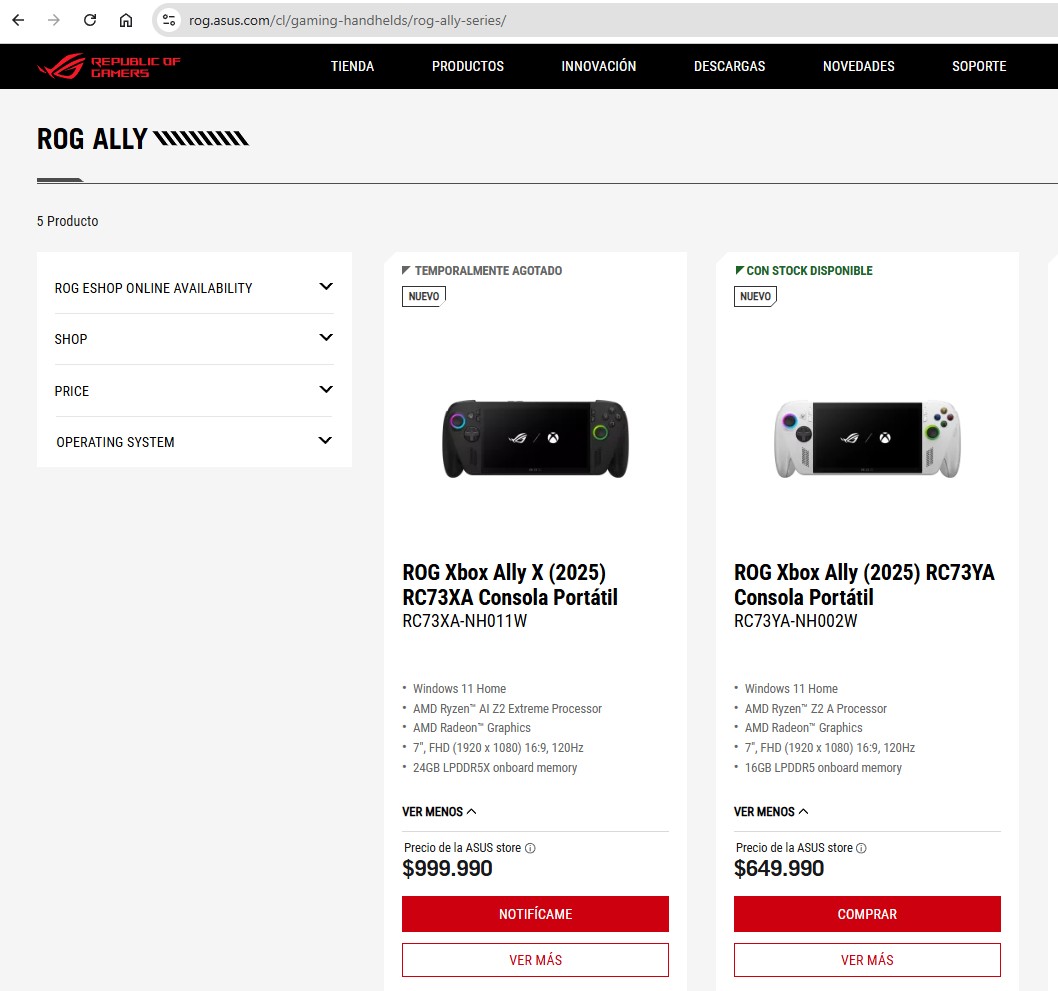Click info icon beside the $999.990 price label
1058x991 pixels.
coord(530,848)
